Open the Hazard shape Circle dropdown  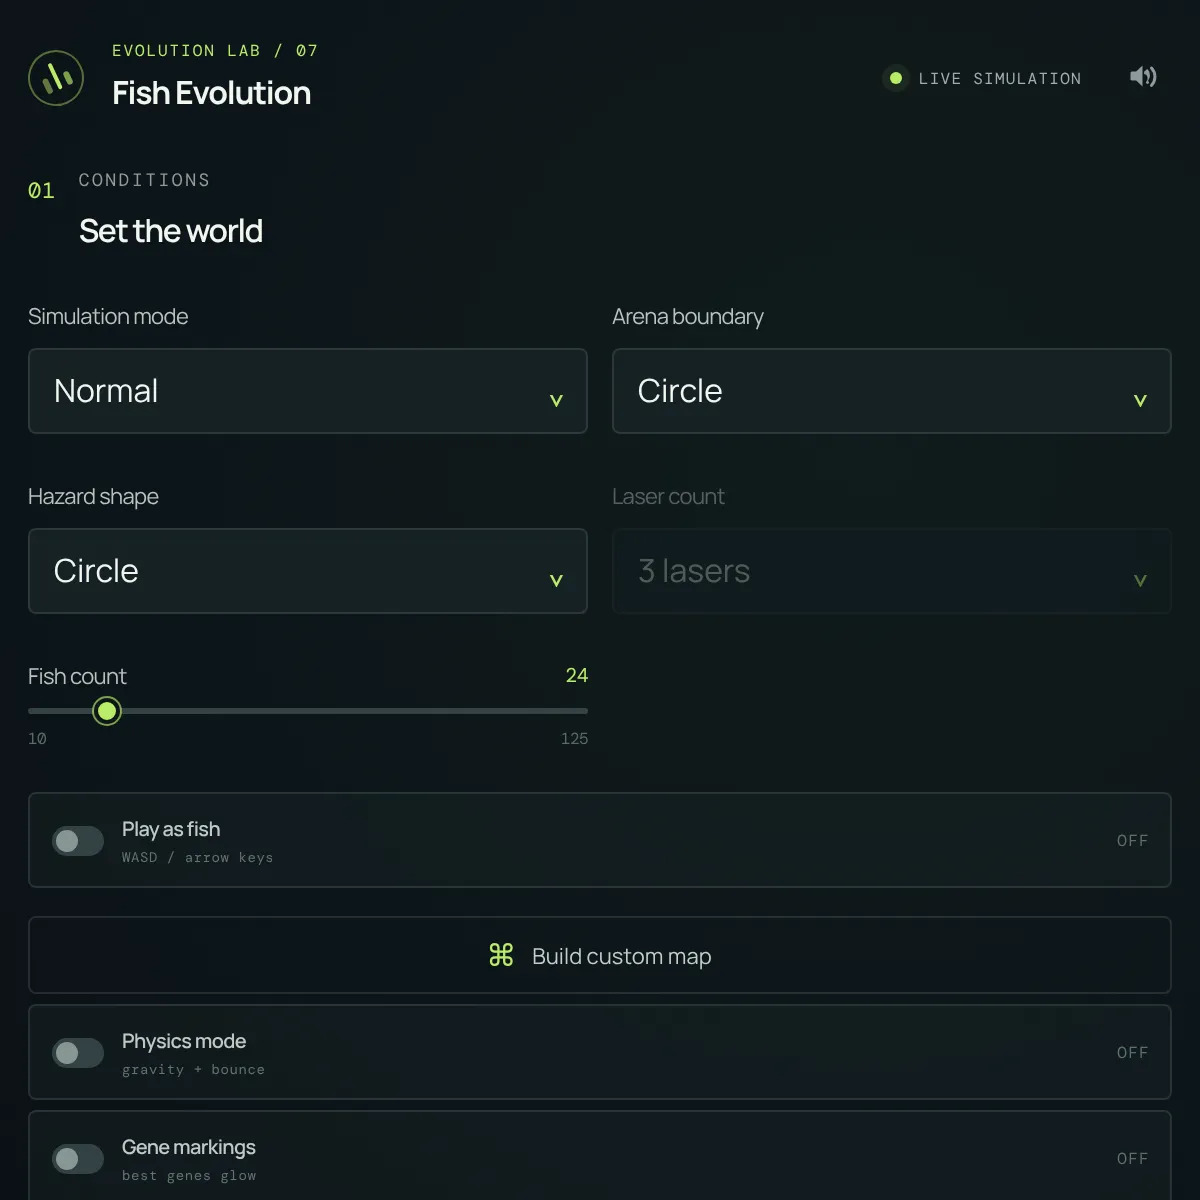click(x=308, y=571)
